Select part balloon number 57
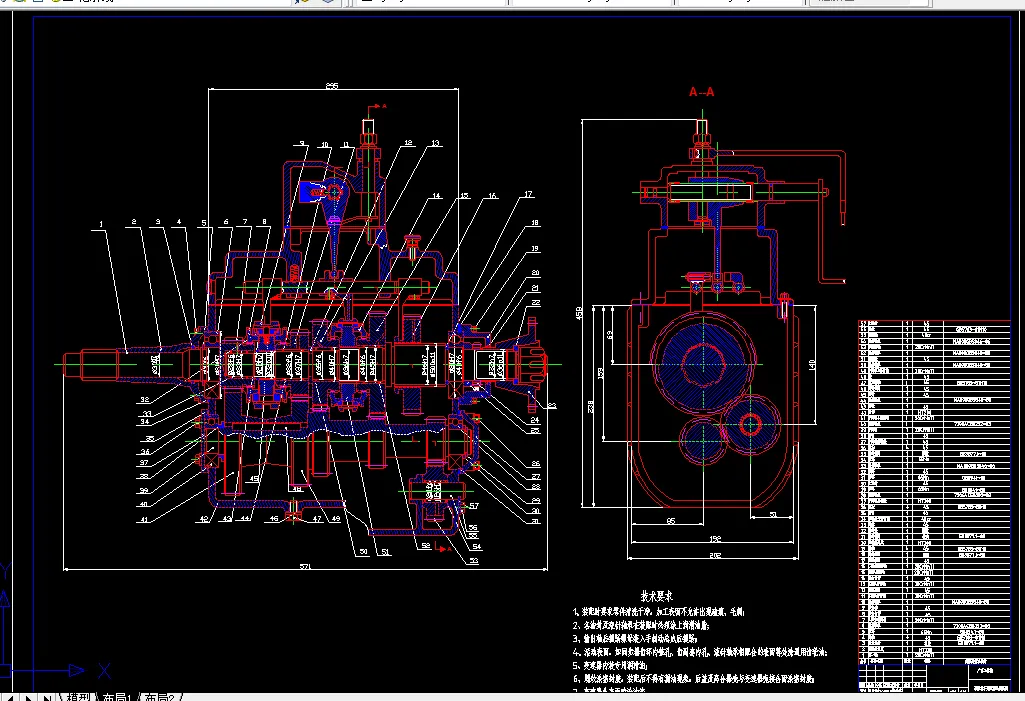The width and height of the screenshot is (1025, 701). [474, 505]
